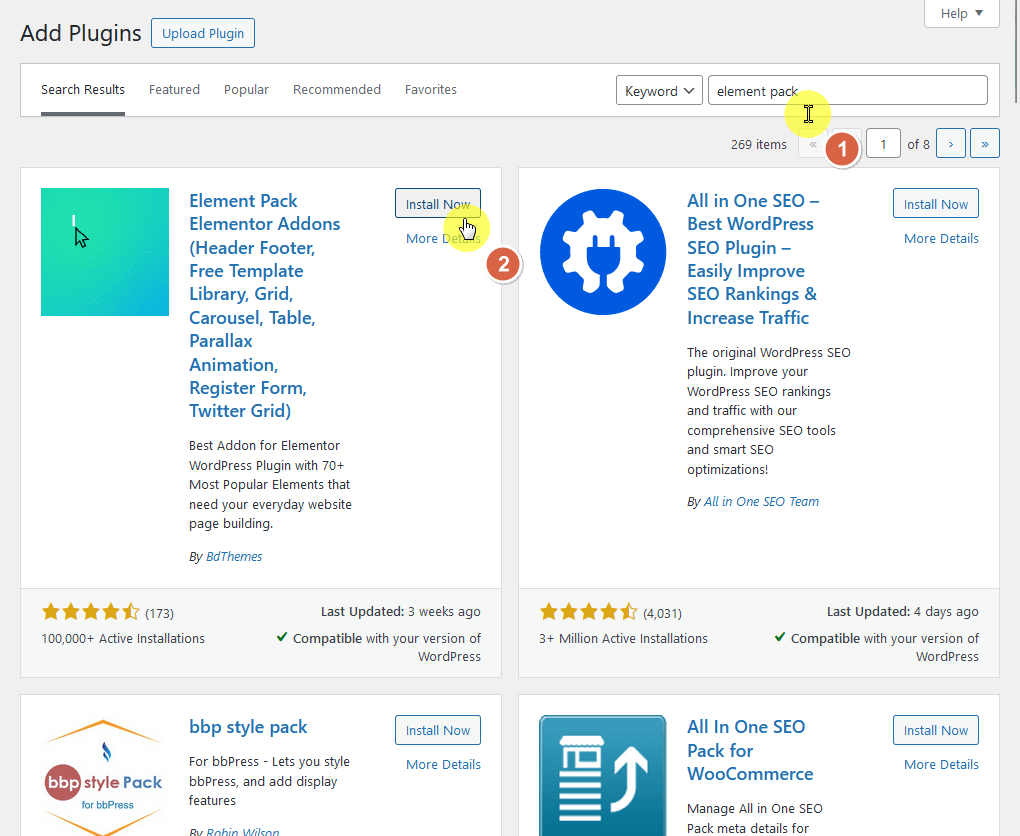The height and width of the screenshot is (836, 1020).
Task: Click the Upload Plugin button
Action: tap(203, 33)
